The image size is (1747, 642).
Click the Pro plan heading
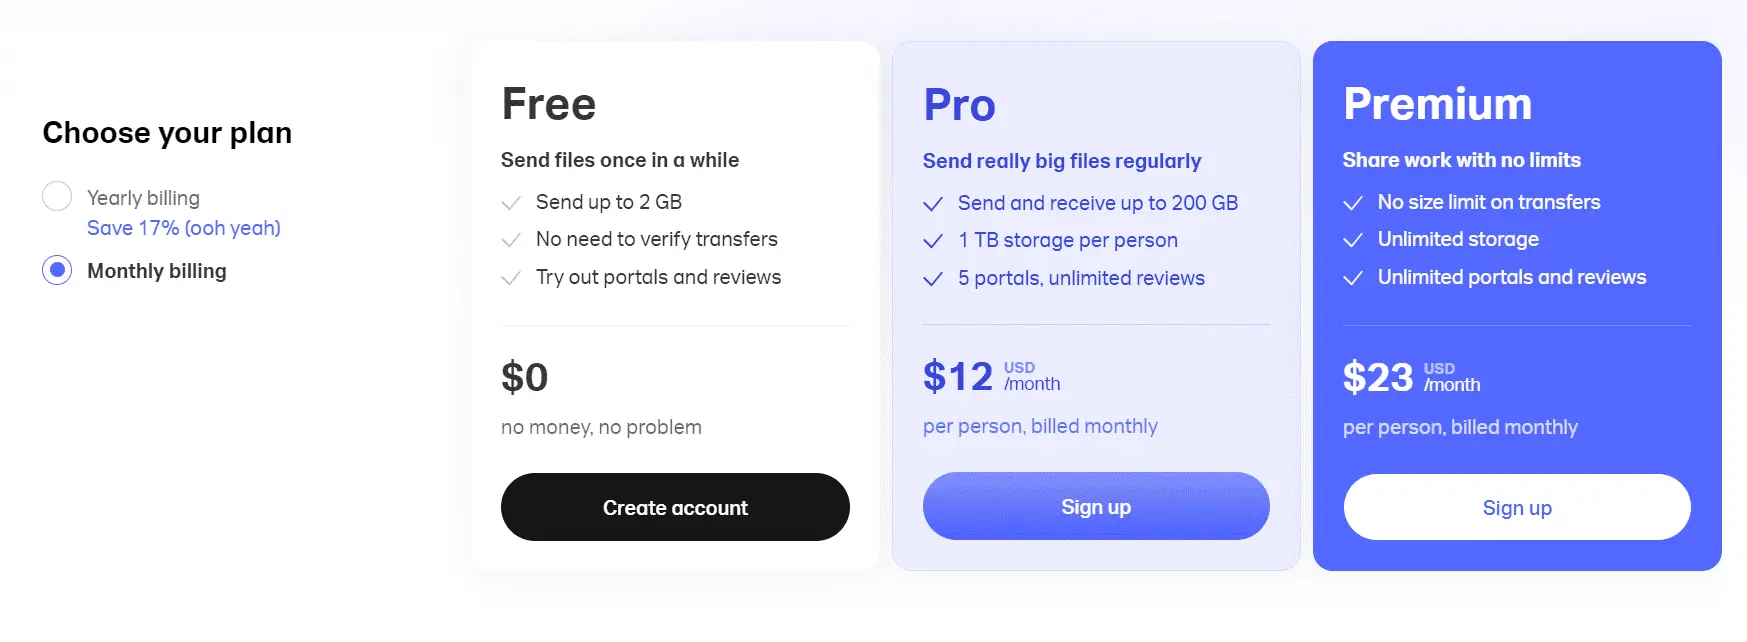(959, 105)
